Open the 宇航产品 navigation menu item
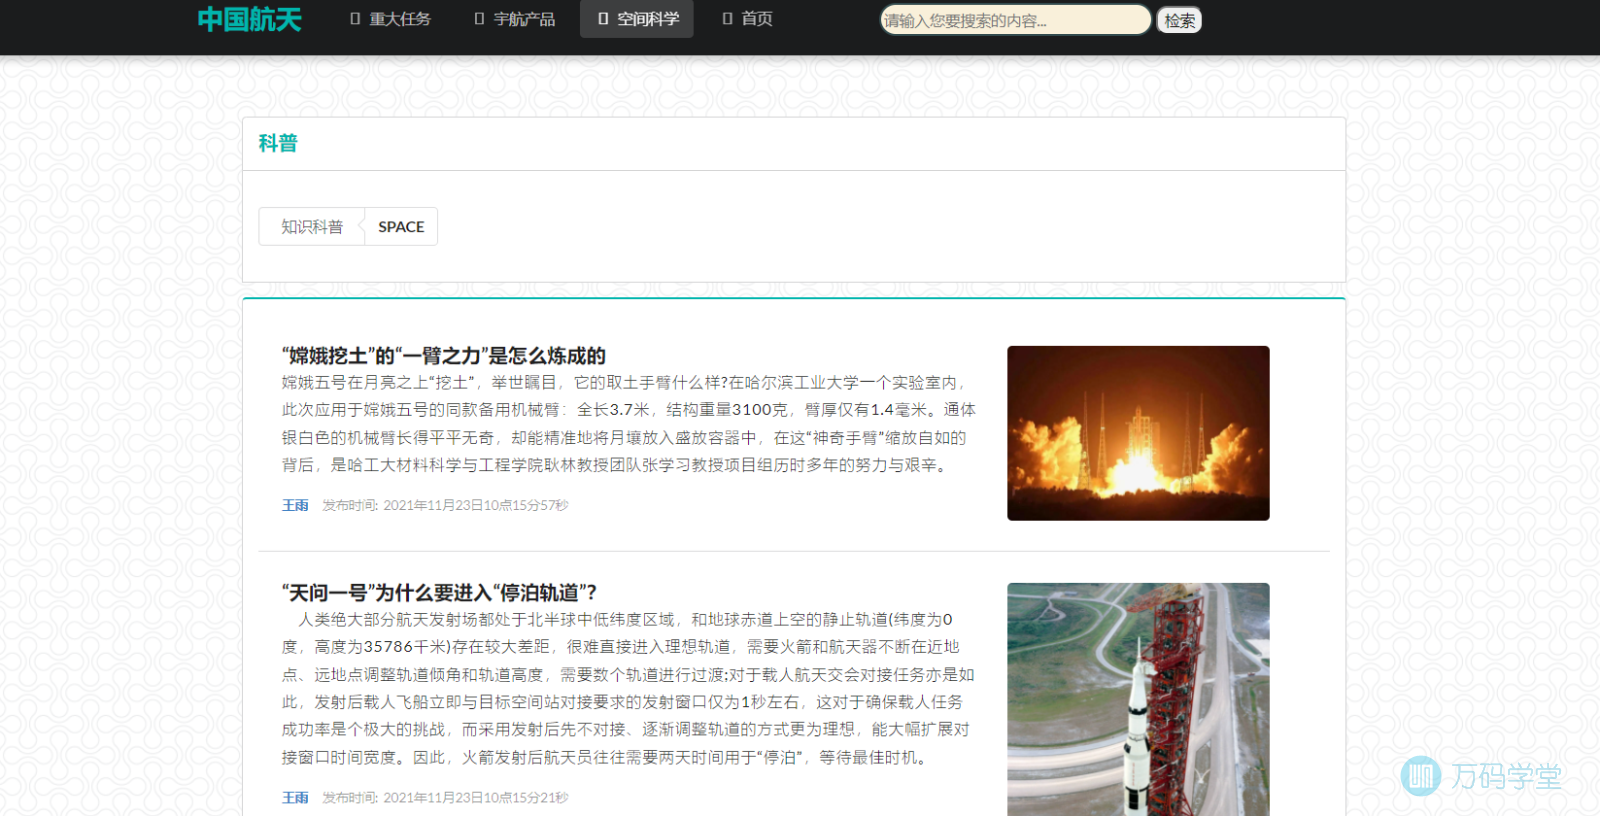This screenshot has height=816, width=1600. (x=515, y=19)
